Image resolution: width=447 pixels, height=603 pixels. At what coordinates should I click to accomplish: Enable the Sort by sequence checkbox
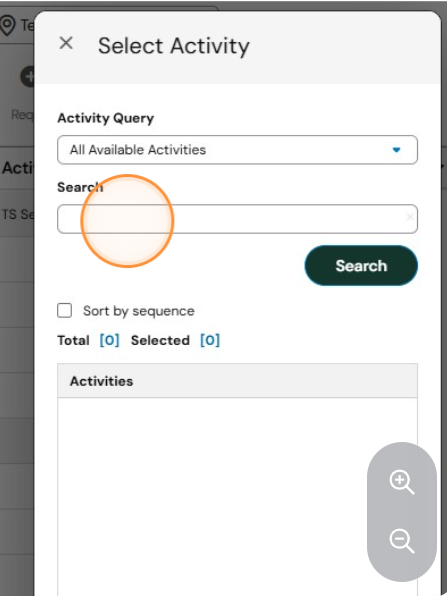tap(65, 310)
